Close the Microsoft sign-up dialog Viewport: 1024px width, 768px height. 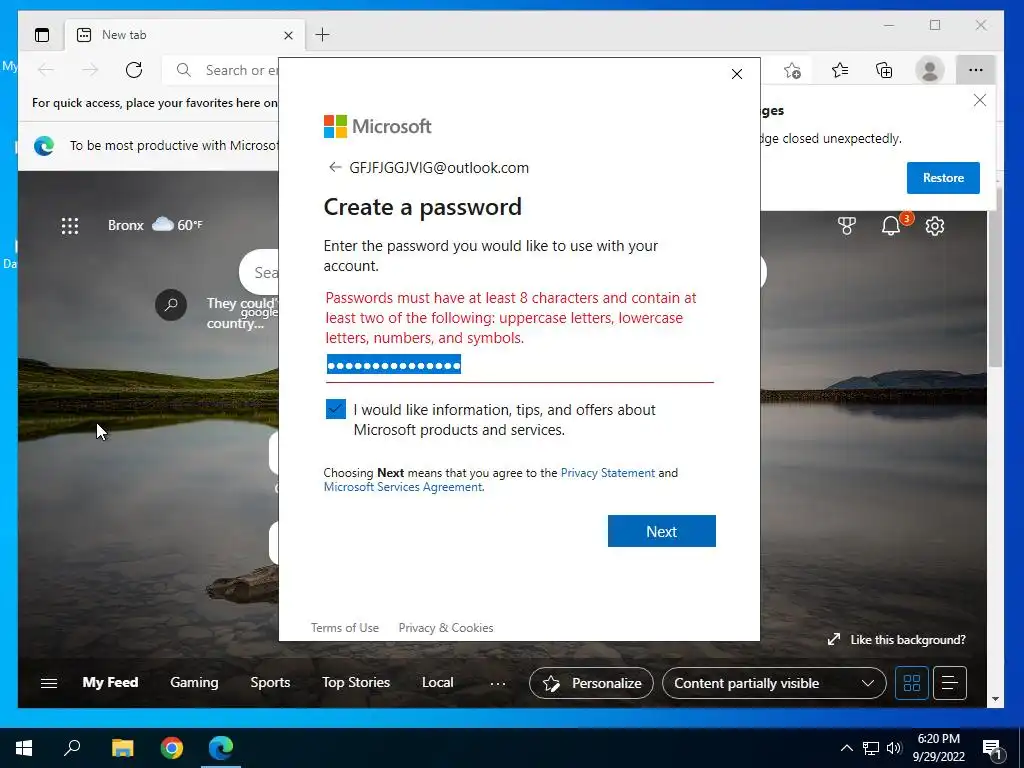(x=737, y=74)
